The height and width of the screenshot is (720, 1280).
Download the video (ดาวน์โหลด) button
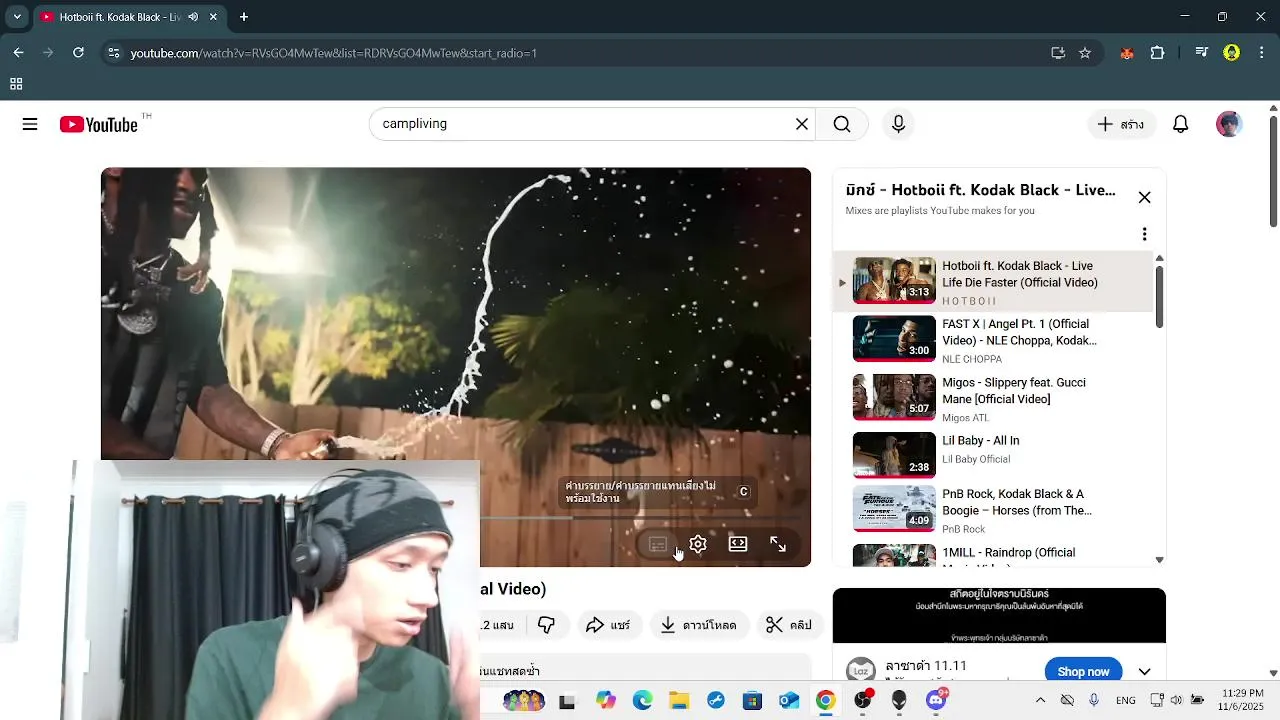pos(698,625)
